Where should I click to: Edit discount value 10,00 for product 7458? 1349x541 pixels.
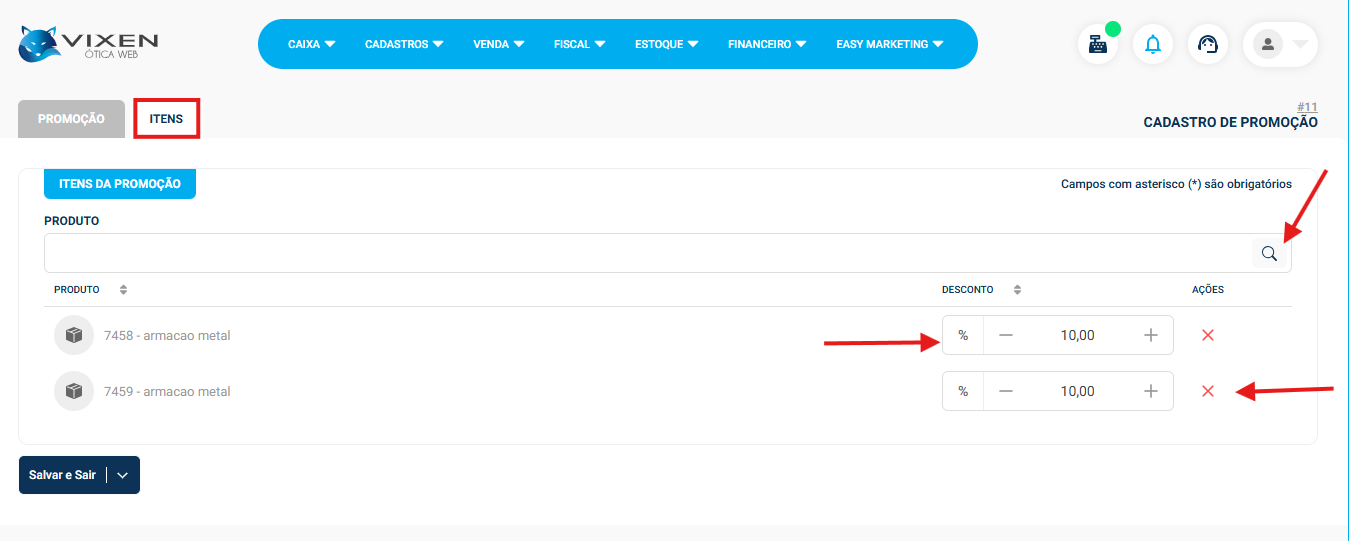(x=1077, y=335)
